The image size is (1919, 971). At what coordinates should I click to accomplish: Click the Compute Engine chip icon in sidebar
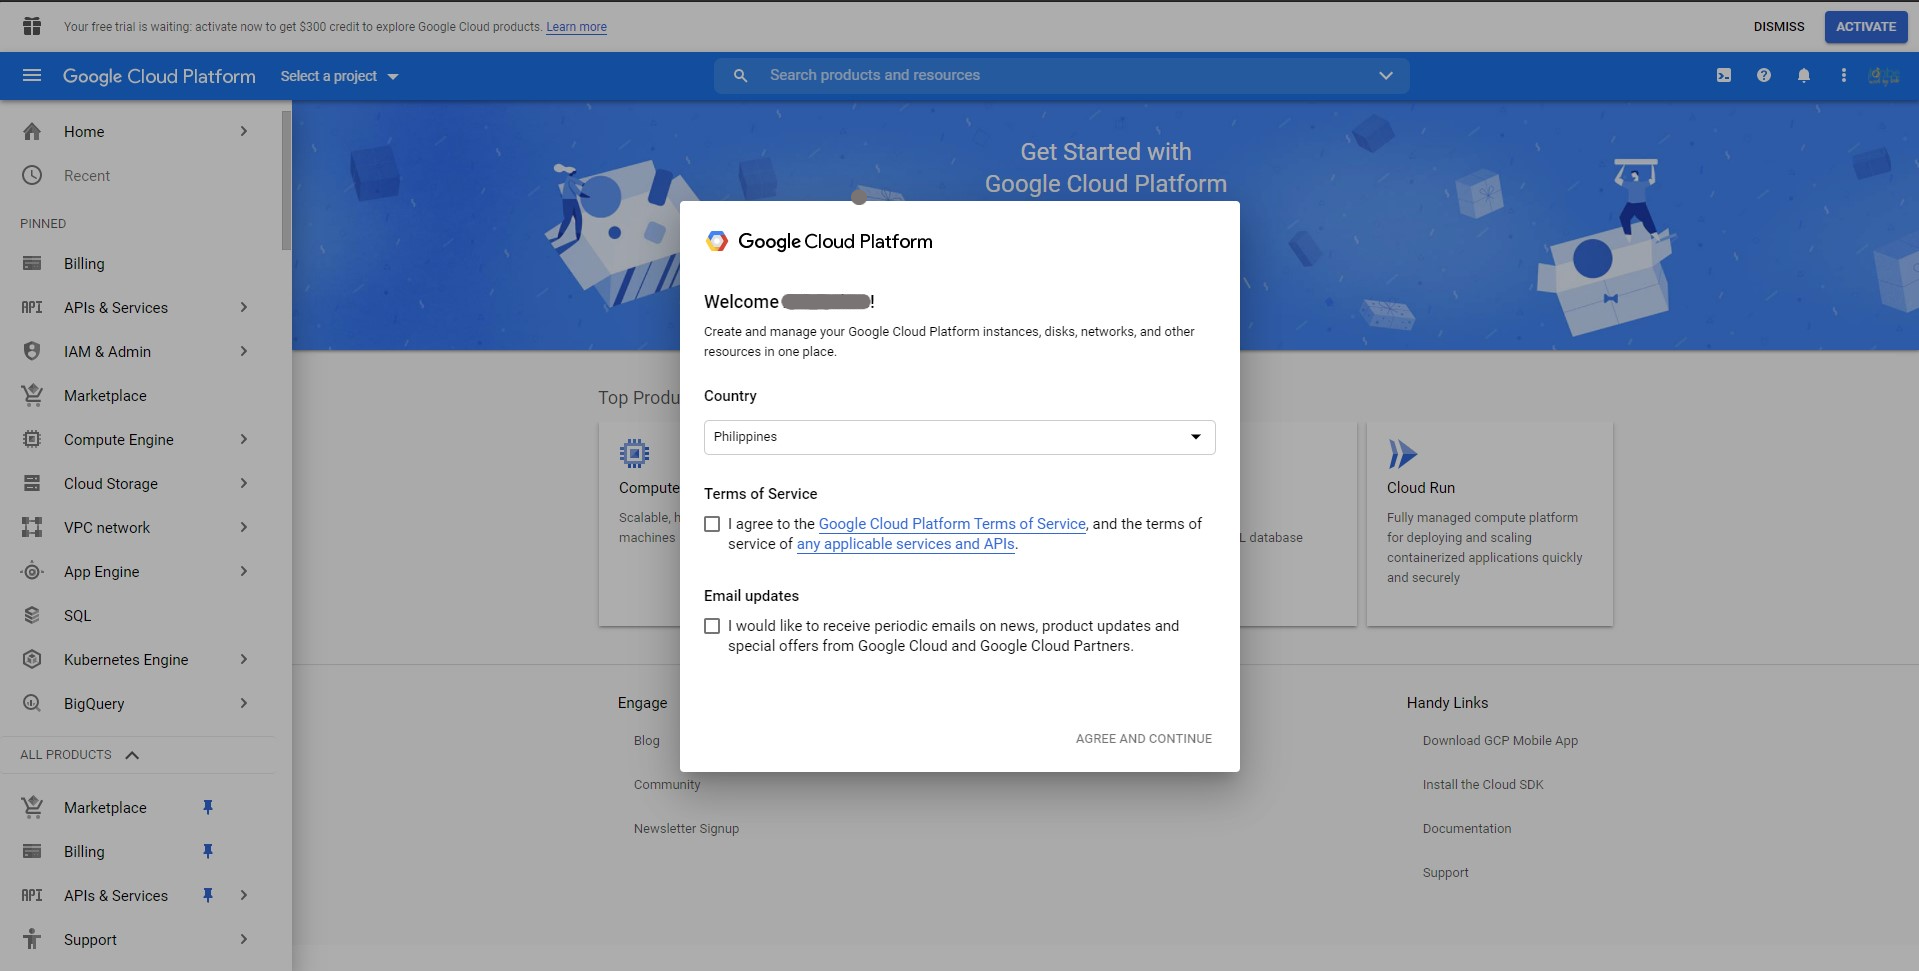tap(32, 439)
